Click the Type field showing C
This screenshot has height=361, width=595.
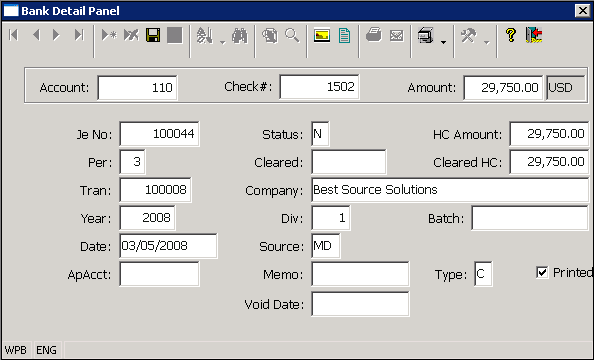pos(483,274)
